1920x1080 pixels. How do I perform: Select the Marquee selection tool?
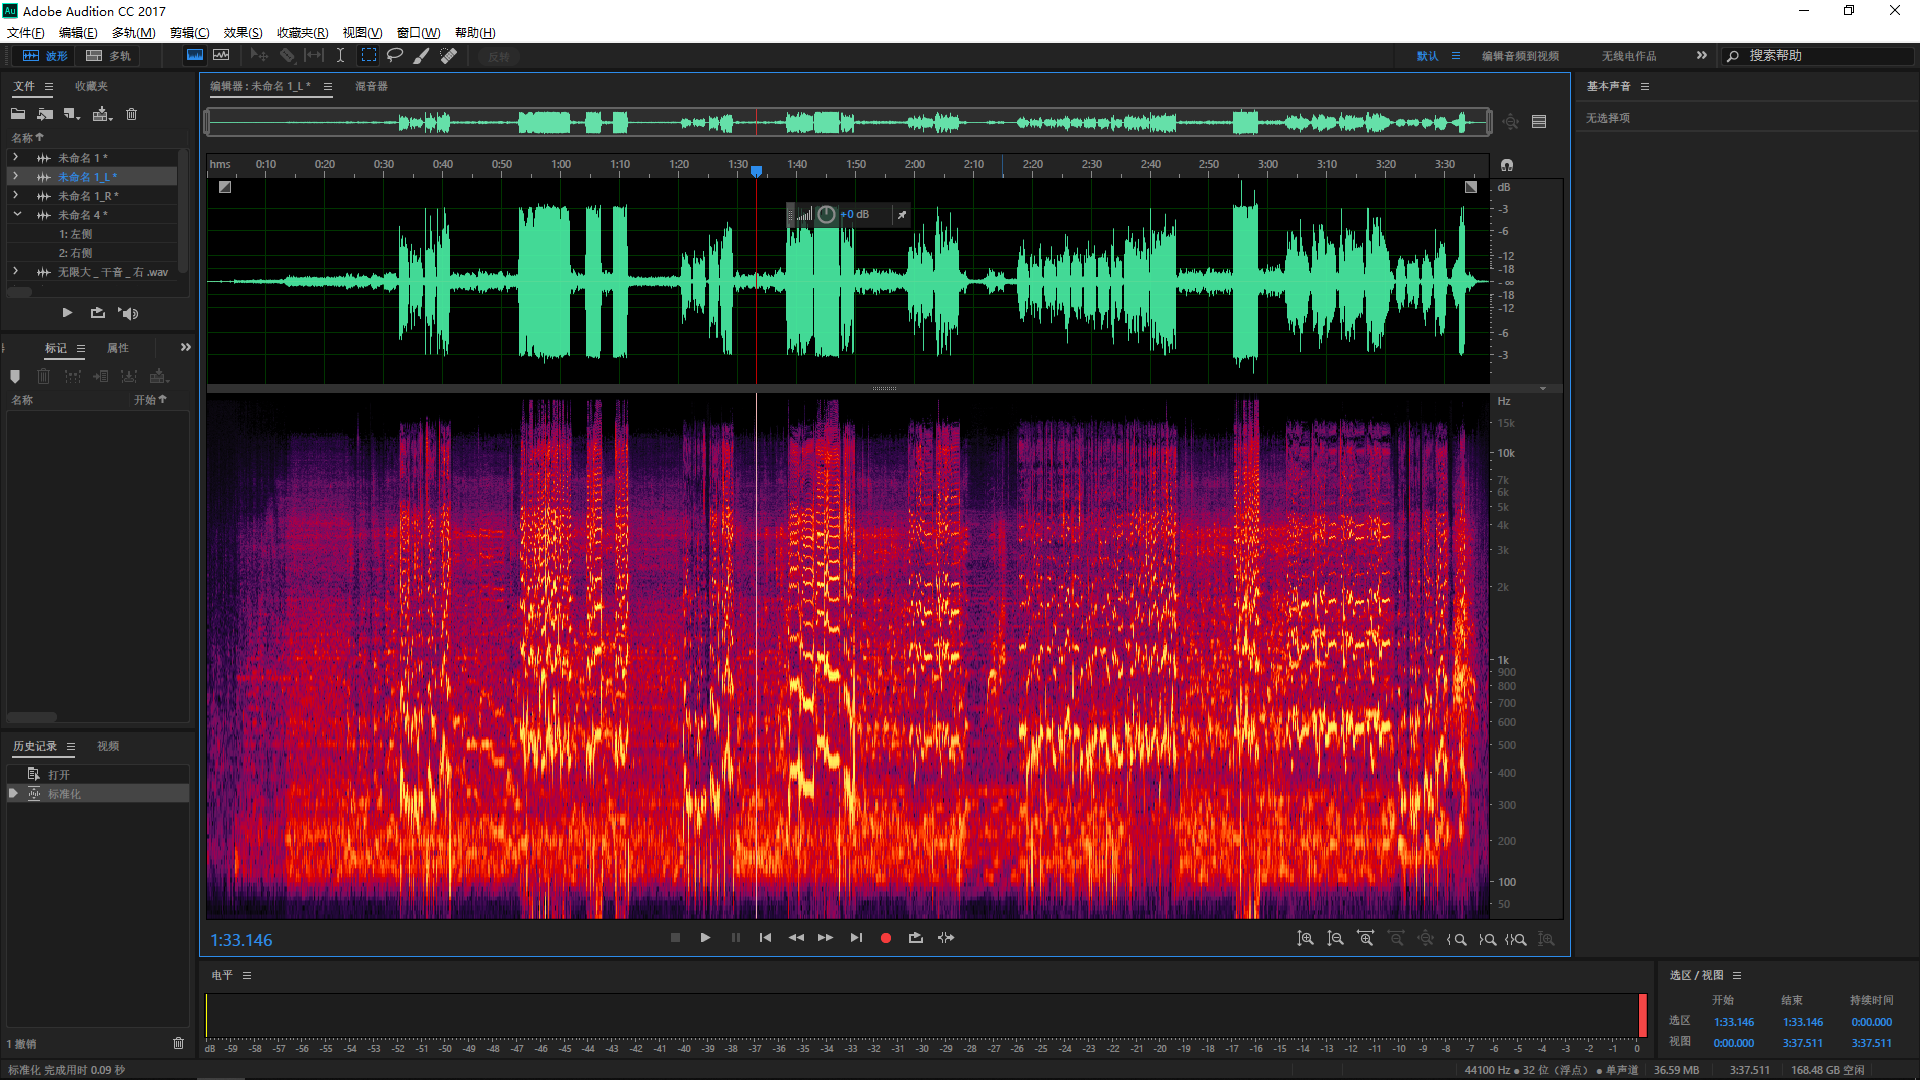369,56
